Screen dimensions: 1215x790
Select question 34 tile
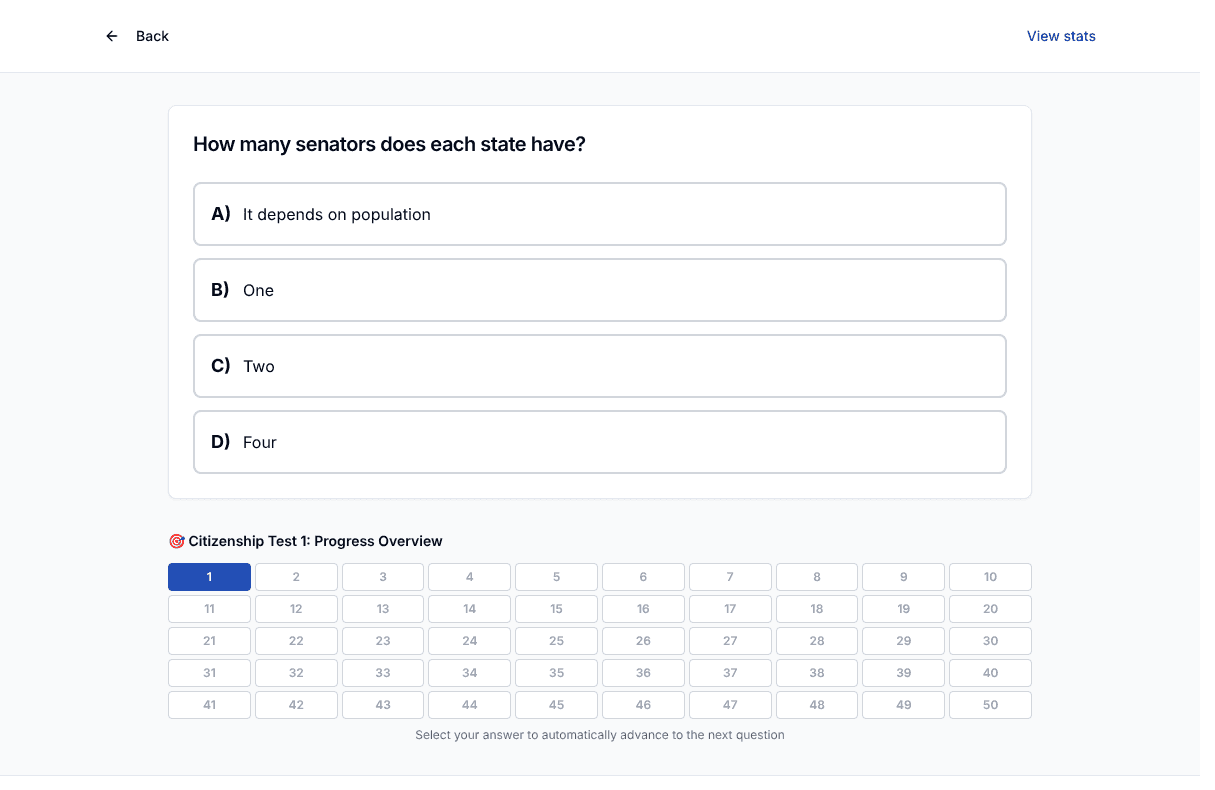[x=470, y=673]
